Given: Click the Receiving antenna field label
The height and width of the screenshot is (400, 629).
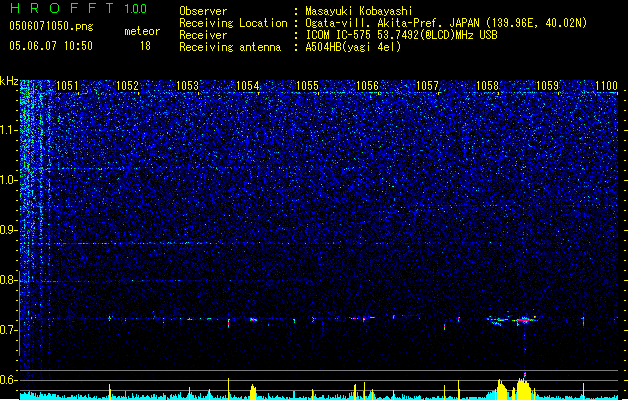Looking at the screenshot, I should click(230, 47).
